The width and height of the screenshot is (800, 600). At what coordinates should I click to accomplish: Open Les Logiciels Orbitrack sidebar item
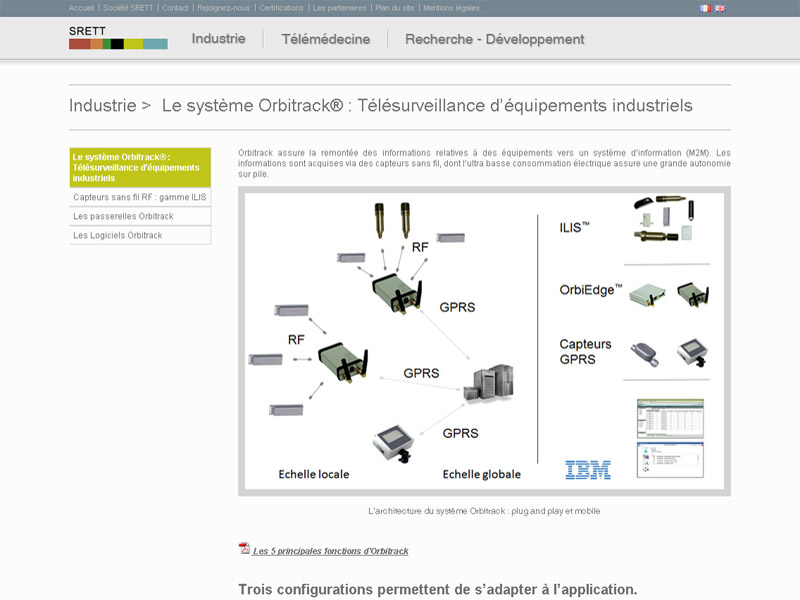tap(140, 235)
